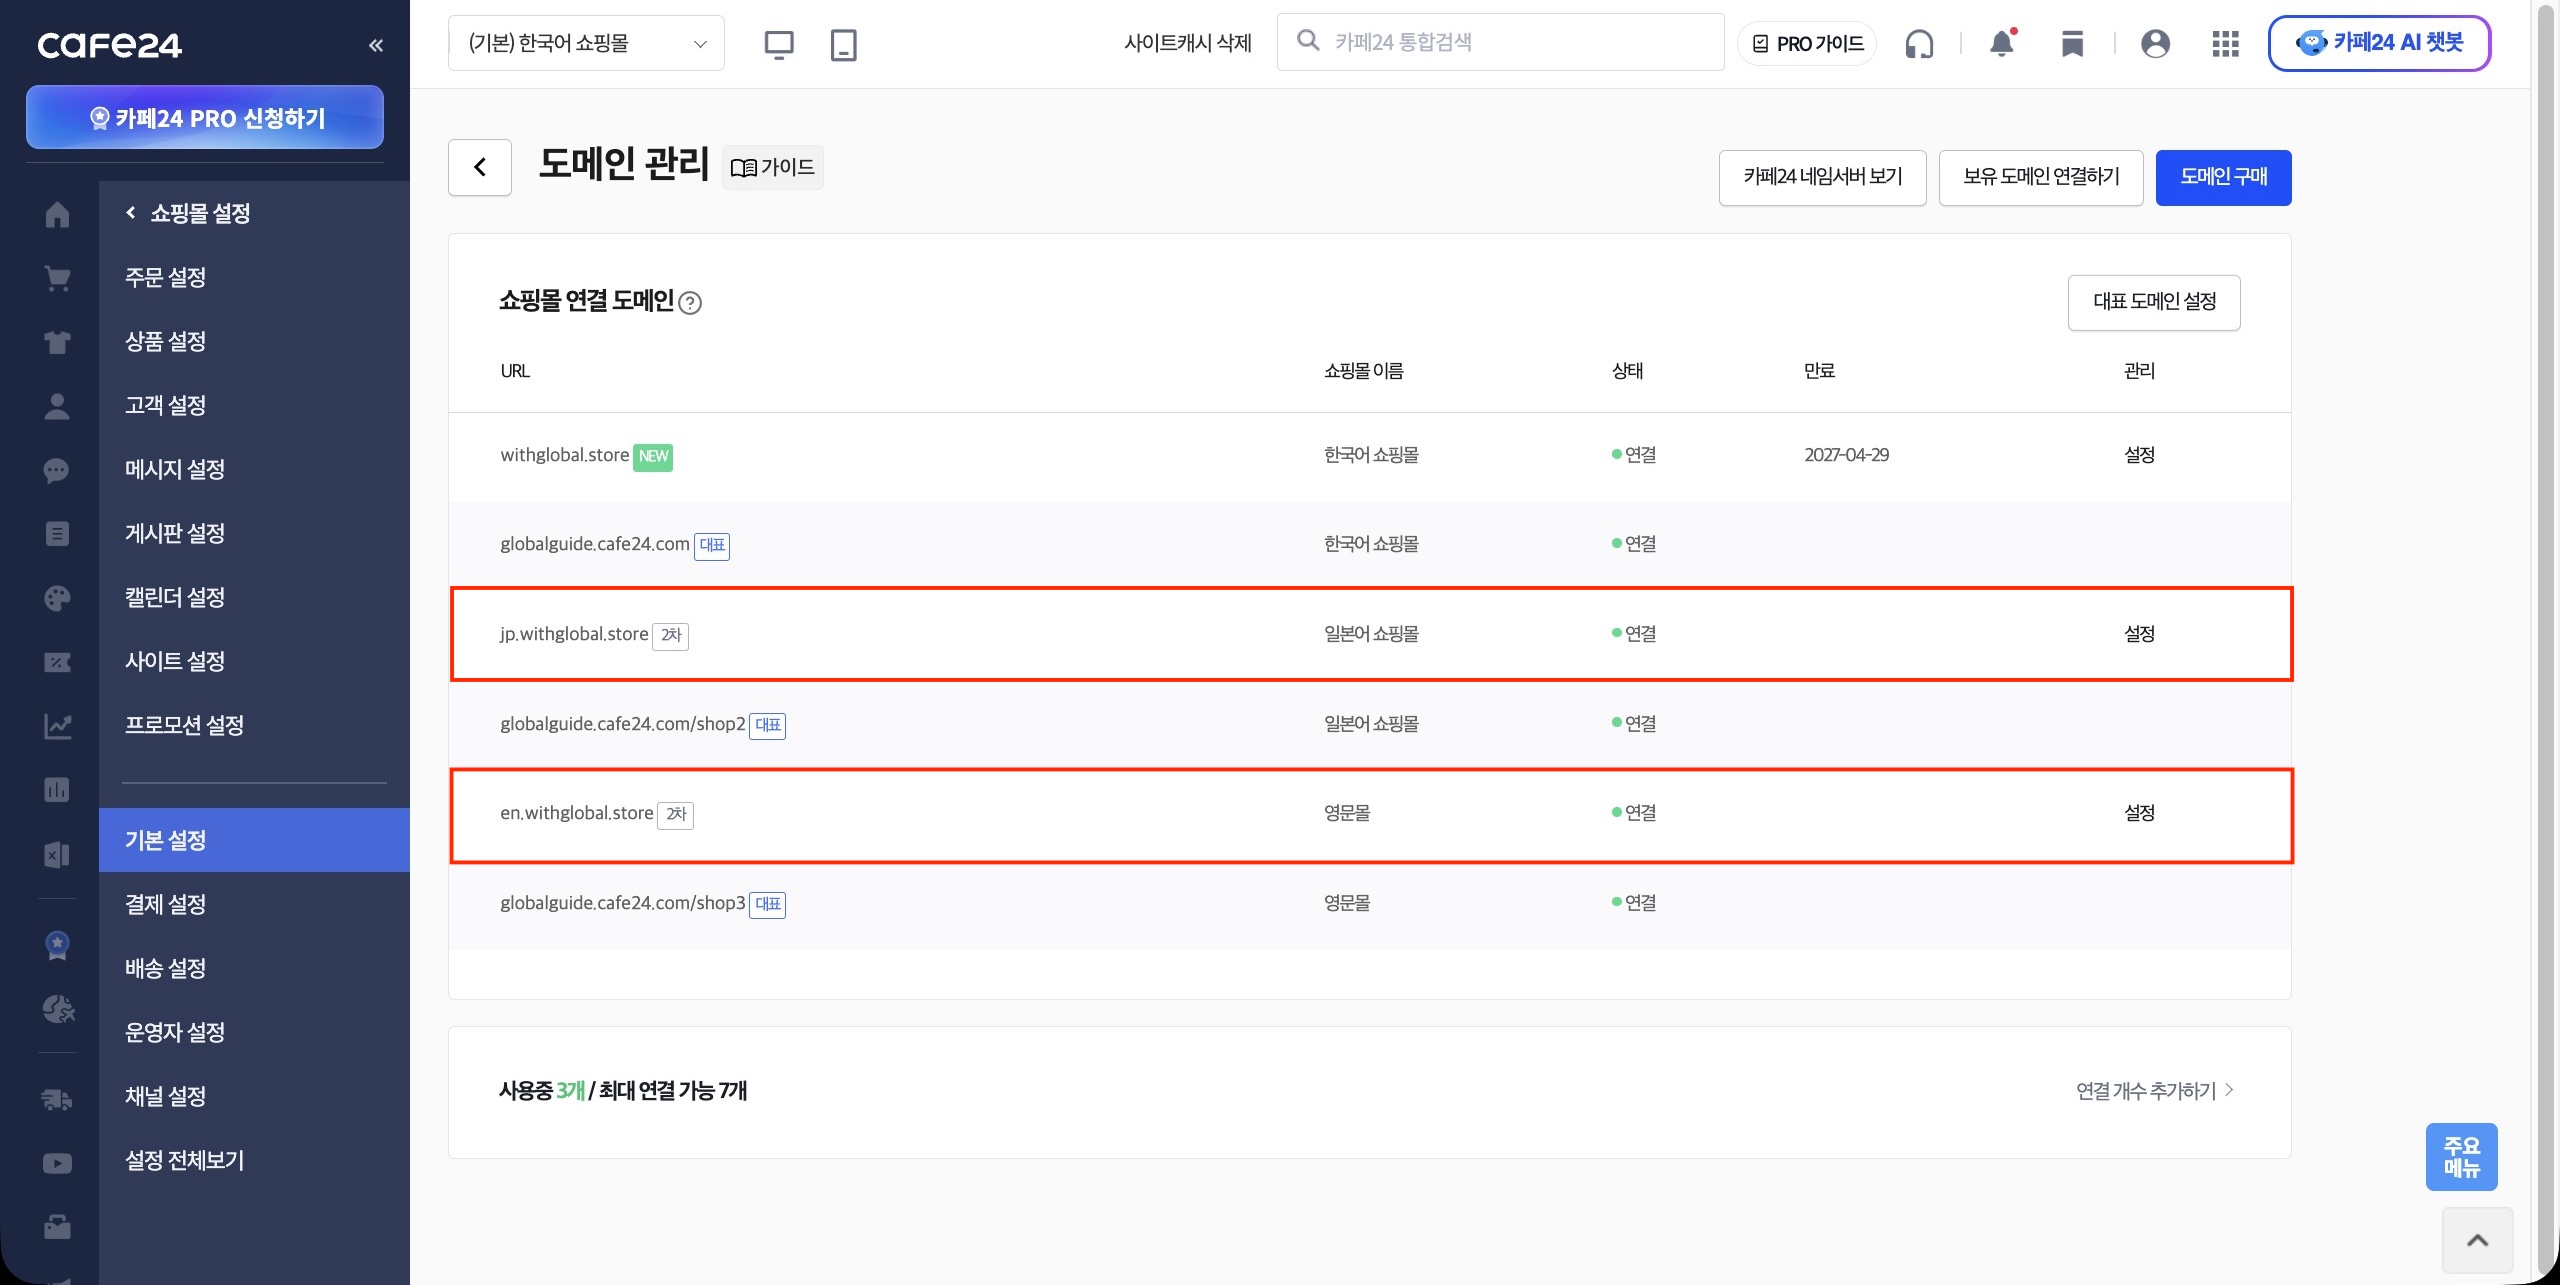This screenshot has height=1285, width=2560.
Task: Select 기본 설정 menu item
Action: point(254,840)
